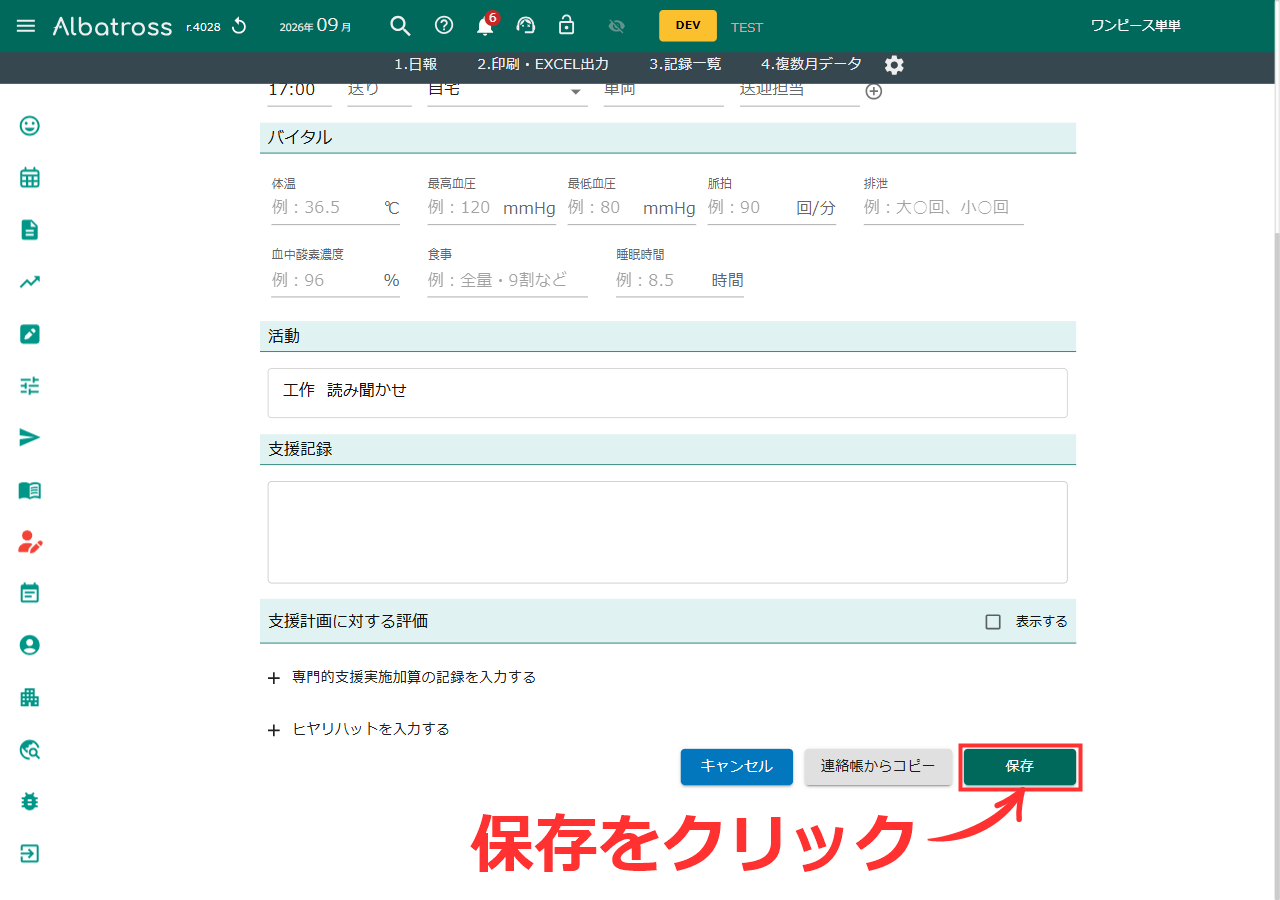
Task: Click the Albatross logo
Action: [112, 26]
